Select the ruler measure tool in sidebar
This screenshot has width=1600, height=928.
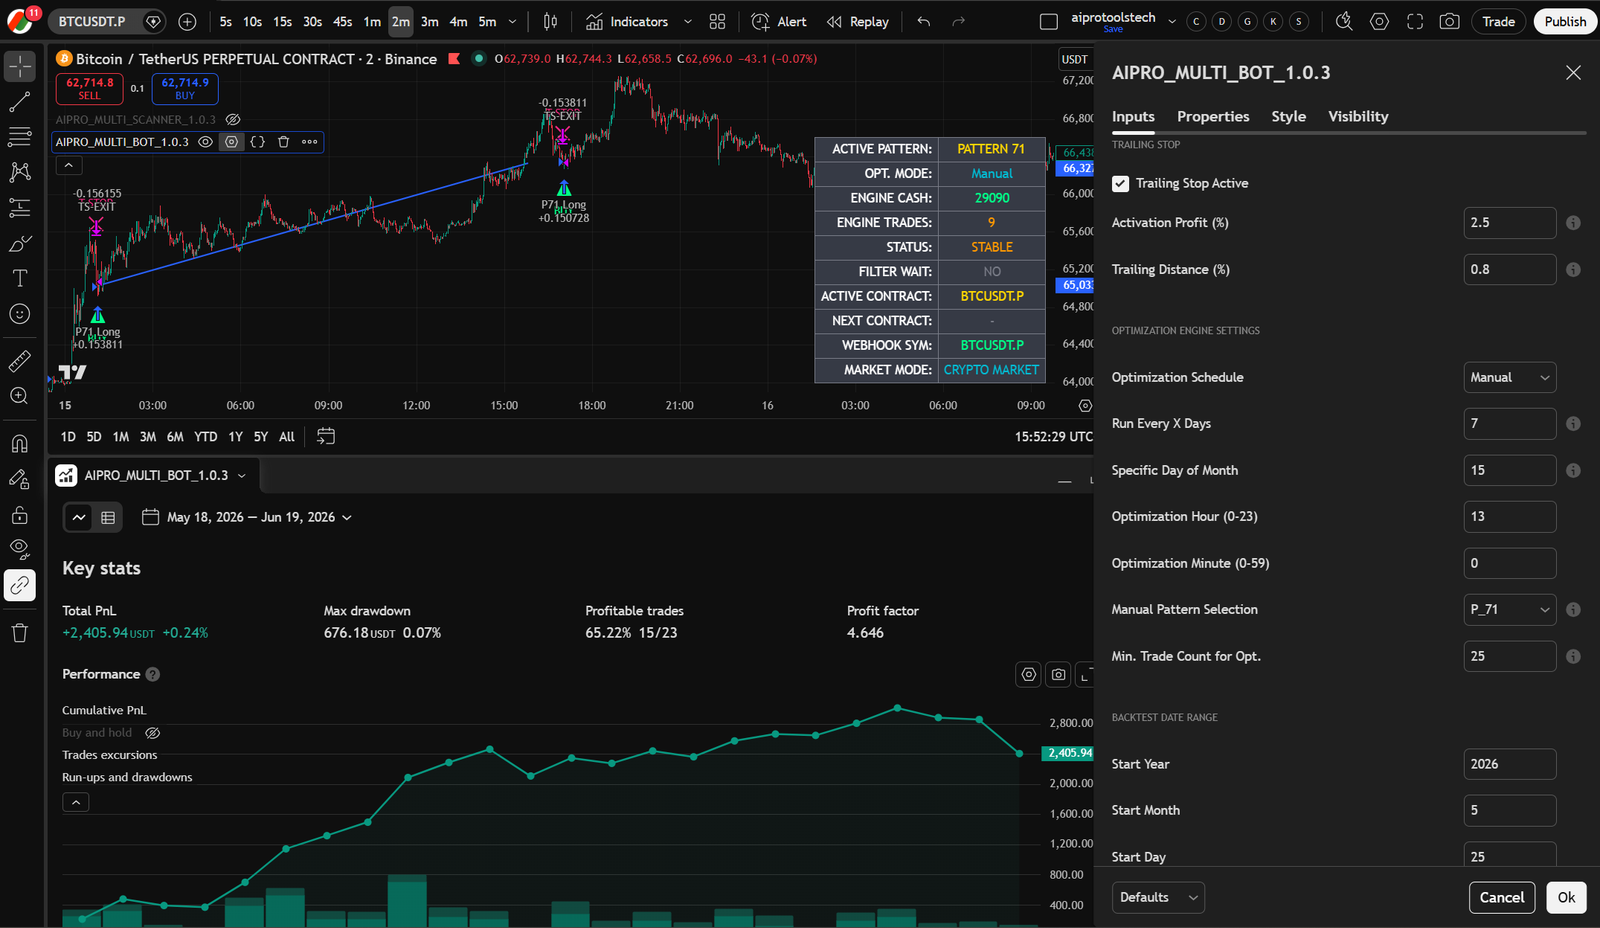19,361
